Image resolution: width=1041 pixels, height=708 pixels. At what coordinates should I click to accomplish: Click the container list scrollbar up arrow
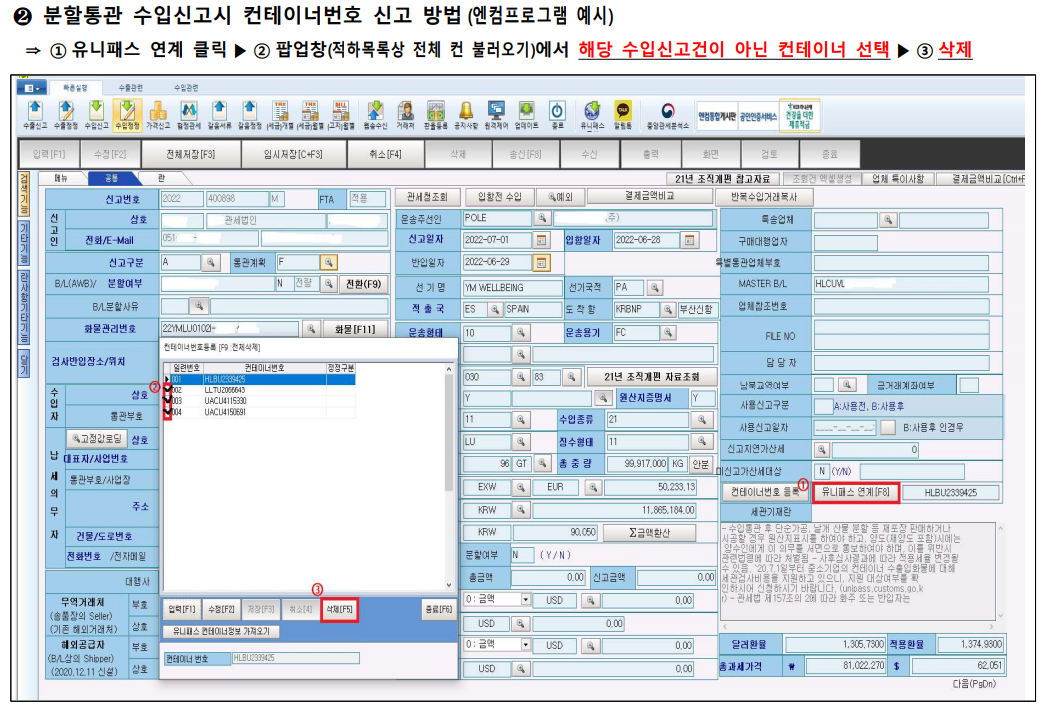tap(449, 369)
